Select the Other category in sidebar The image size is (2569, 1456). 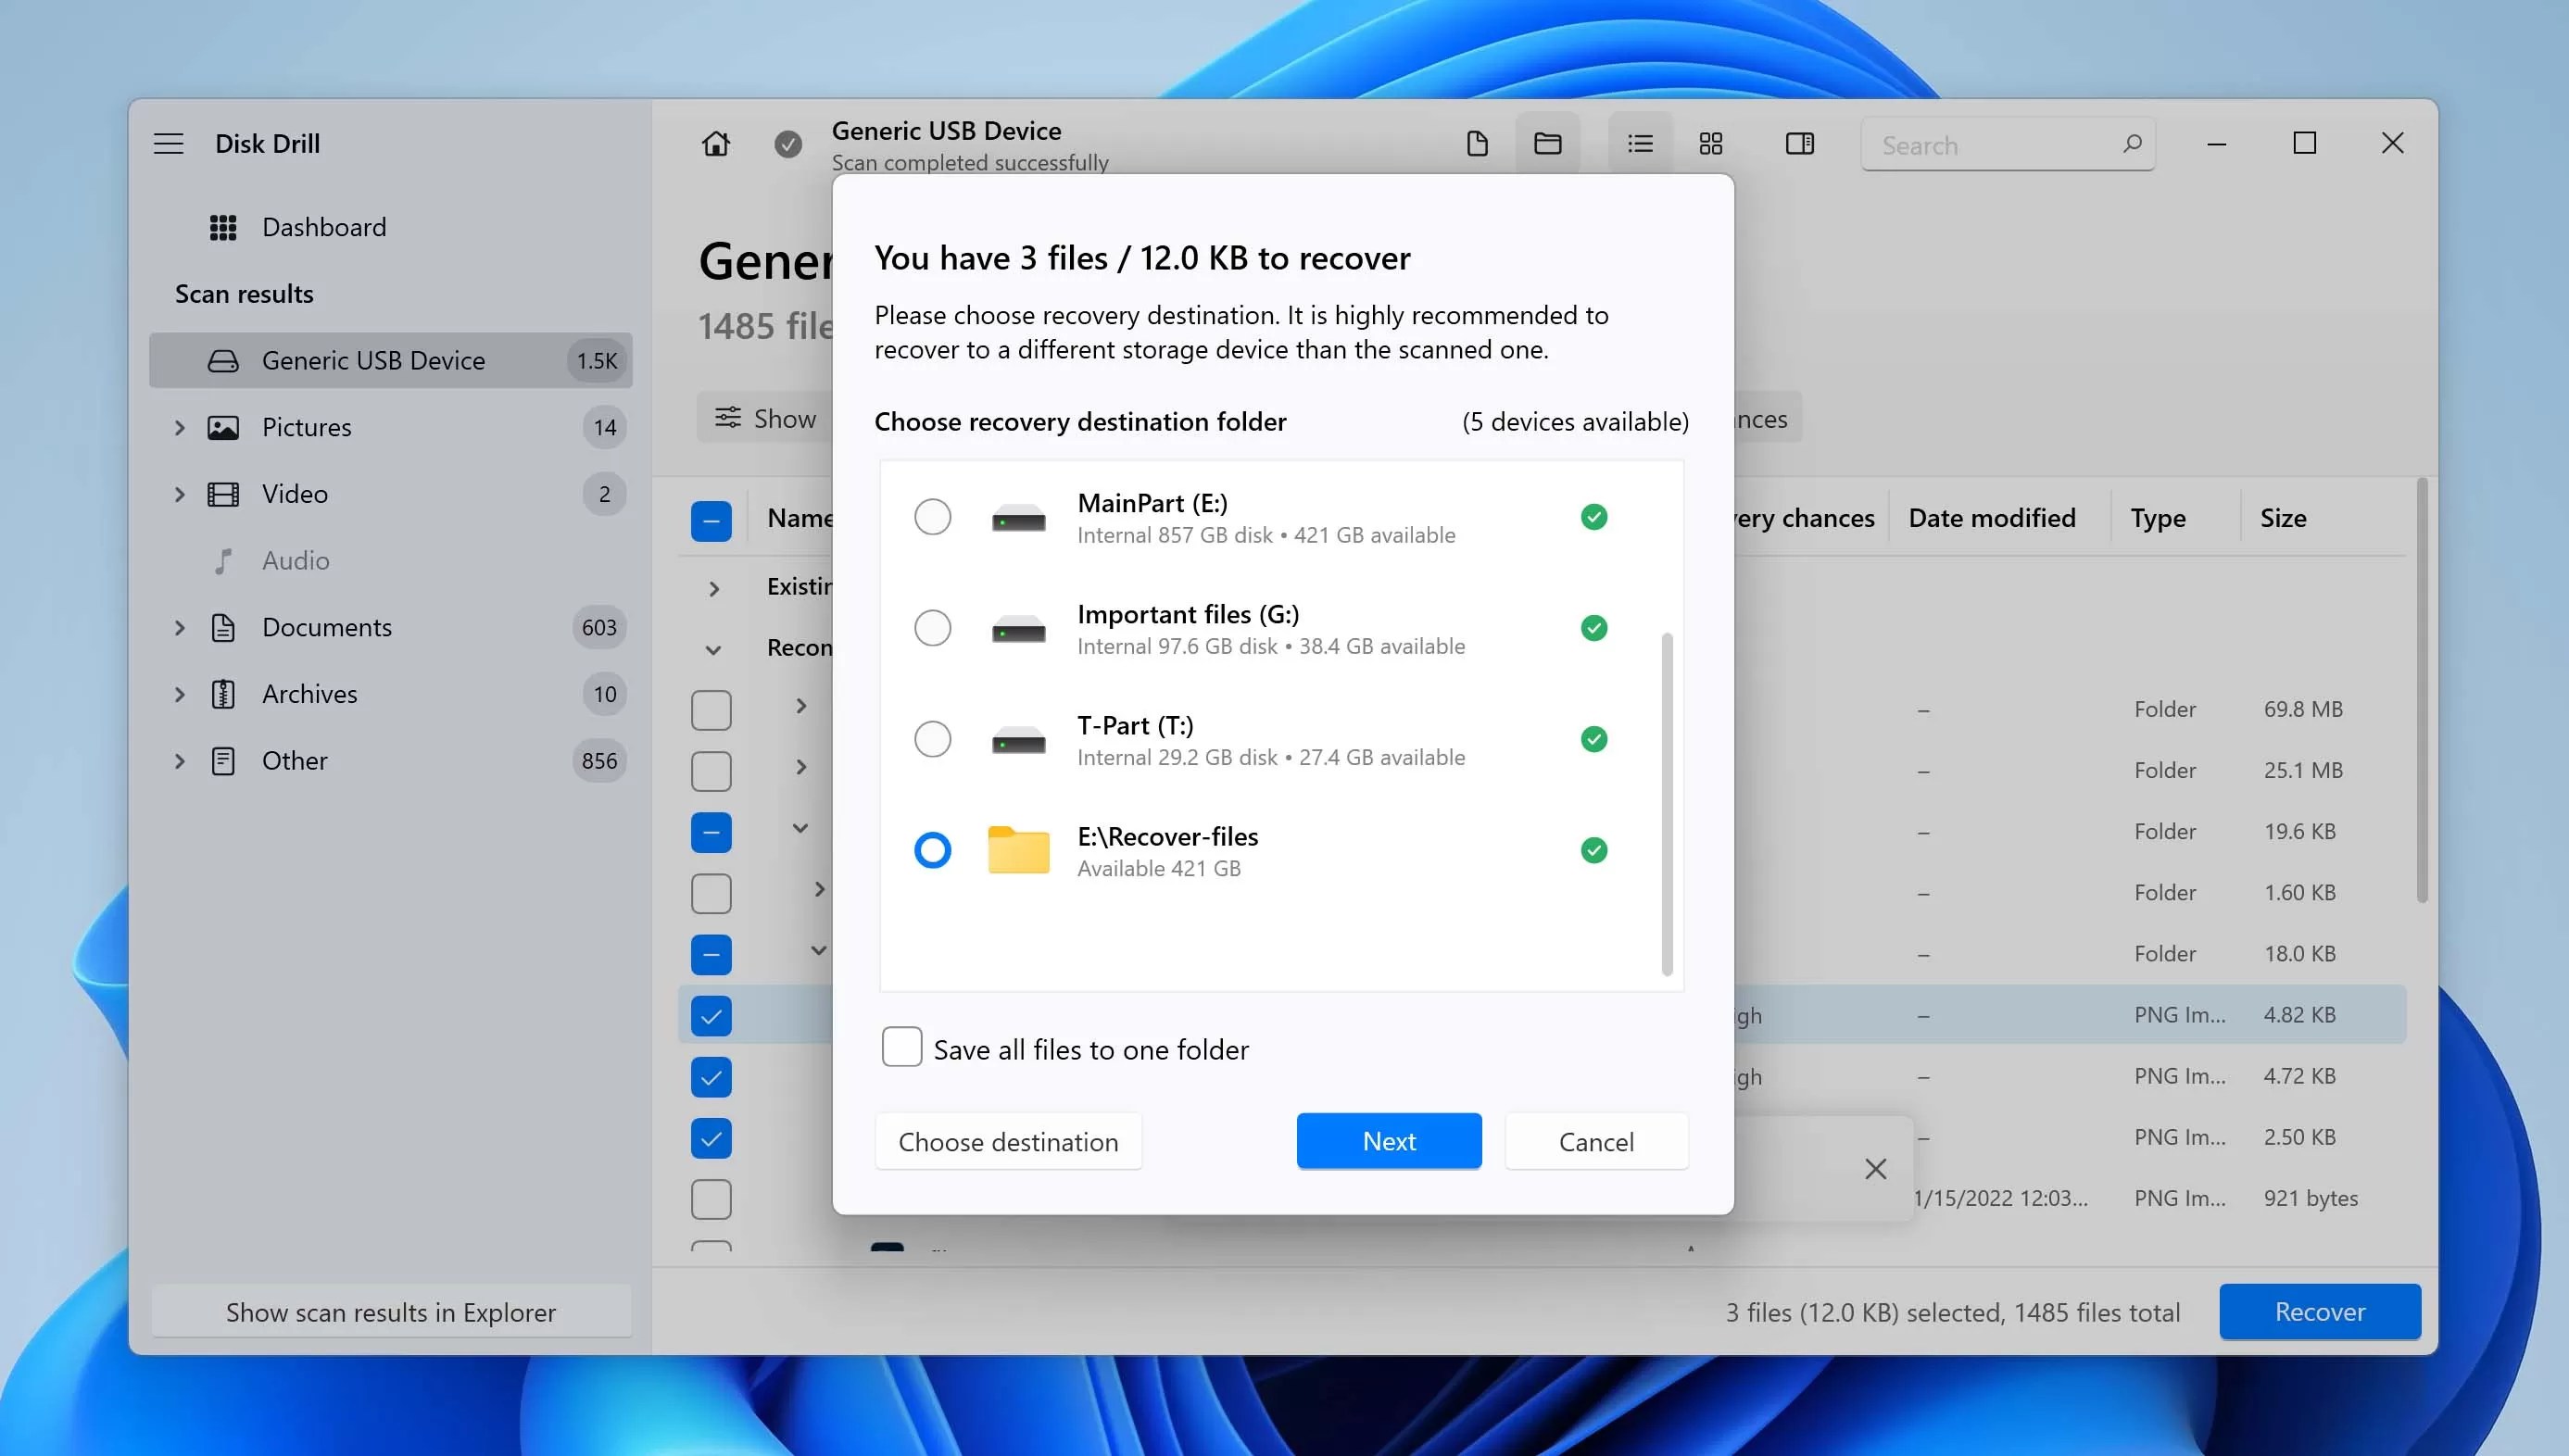tap(294, 761)
